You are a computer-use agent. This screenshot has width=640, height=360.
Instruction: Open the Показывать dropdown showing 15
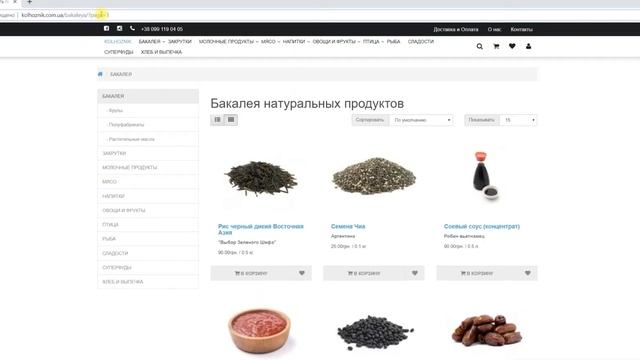point(518,120)
